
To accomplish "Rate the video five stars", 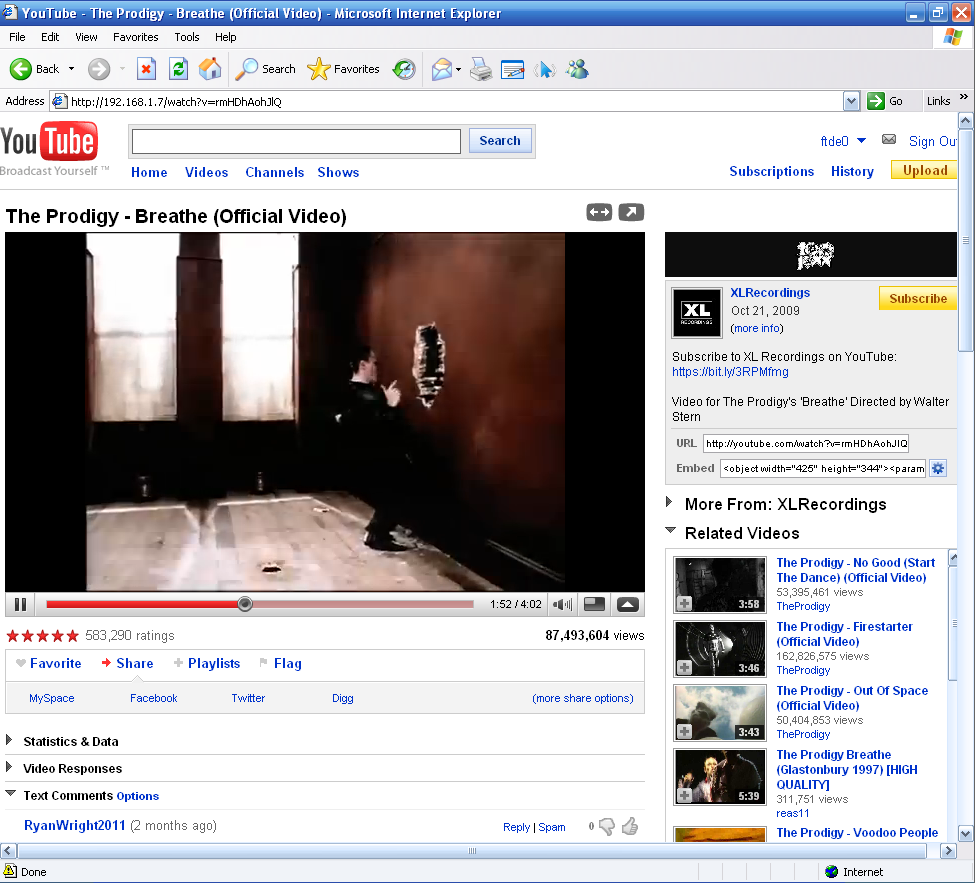I will [73, 636].
